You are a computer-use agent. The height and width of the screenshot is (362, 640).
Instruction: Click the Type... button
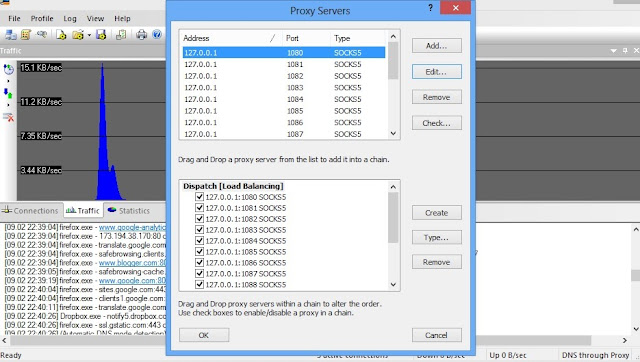[x=436, y=237]
